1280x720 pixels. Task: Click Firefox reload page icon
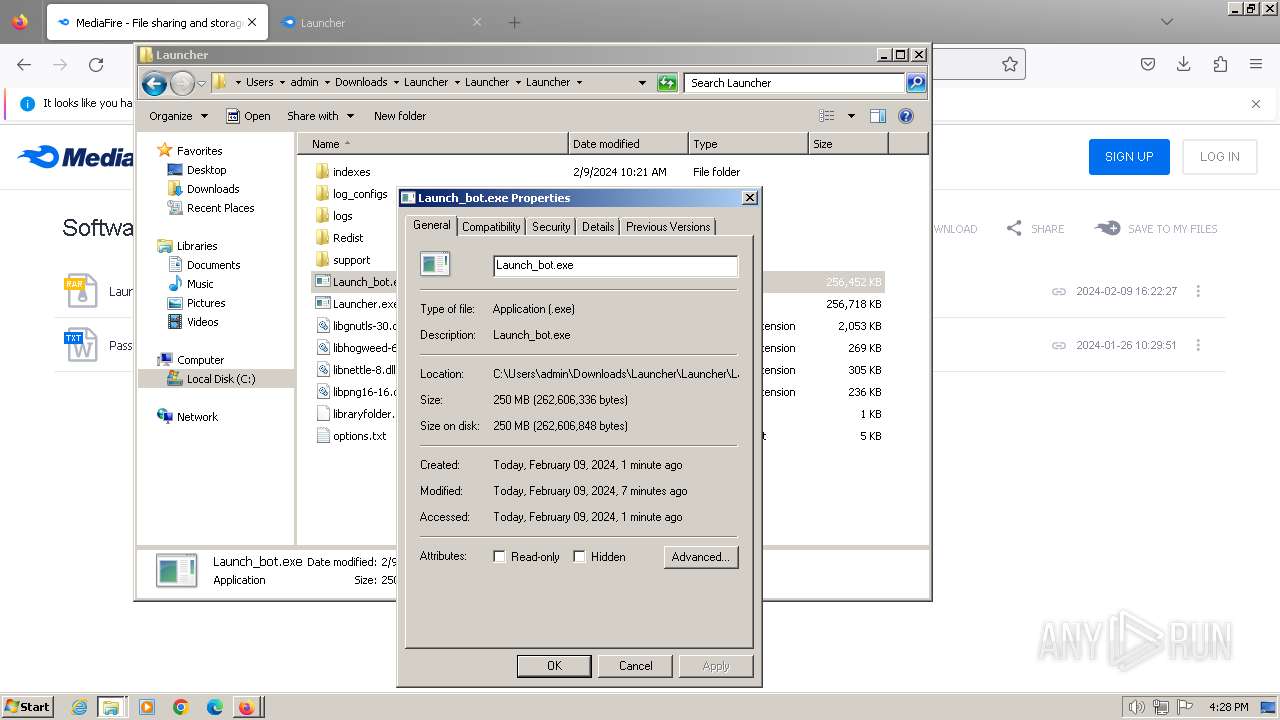(96, 64)
